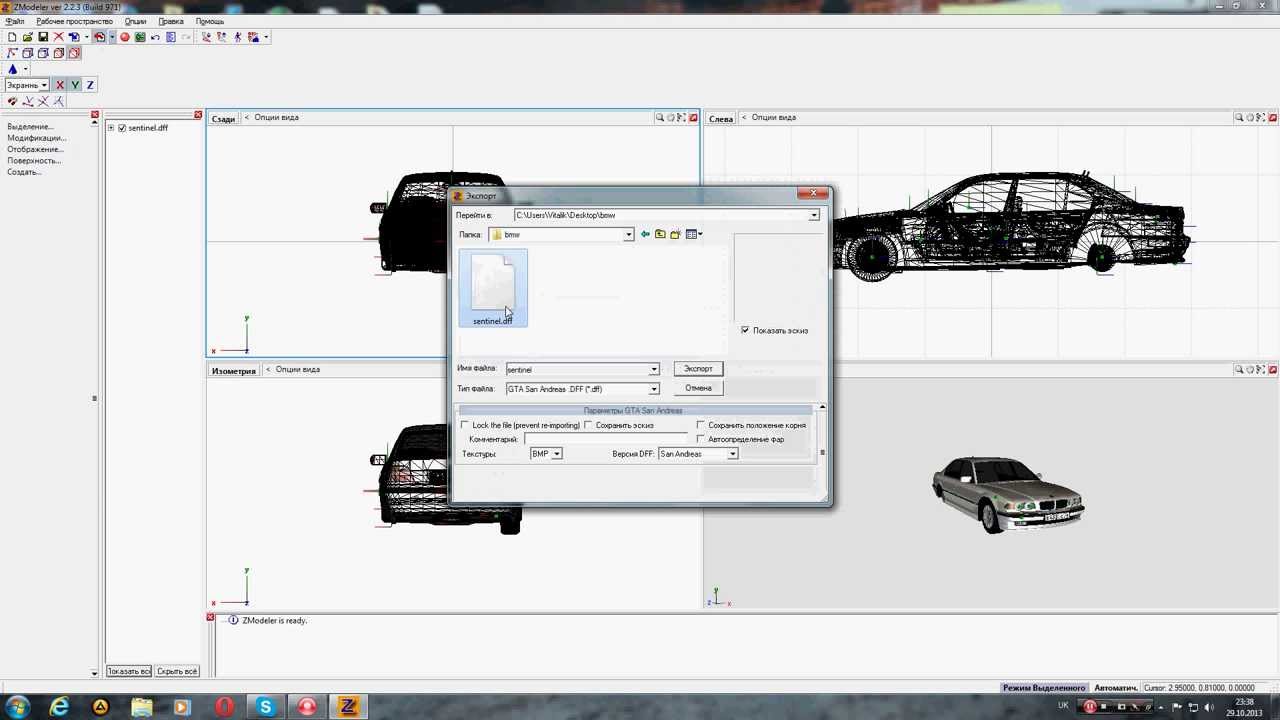Click the Save floppy disk icon
The image size is (1280, 720).
click(x=43, y=37)
